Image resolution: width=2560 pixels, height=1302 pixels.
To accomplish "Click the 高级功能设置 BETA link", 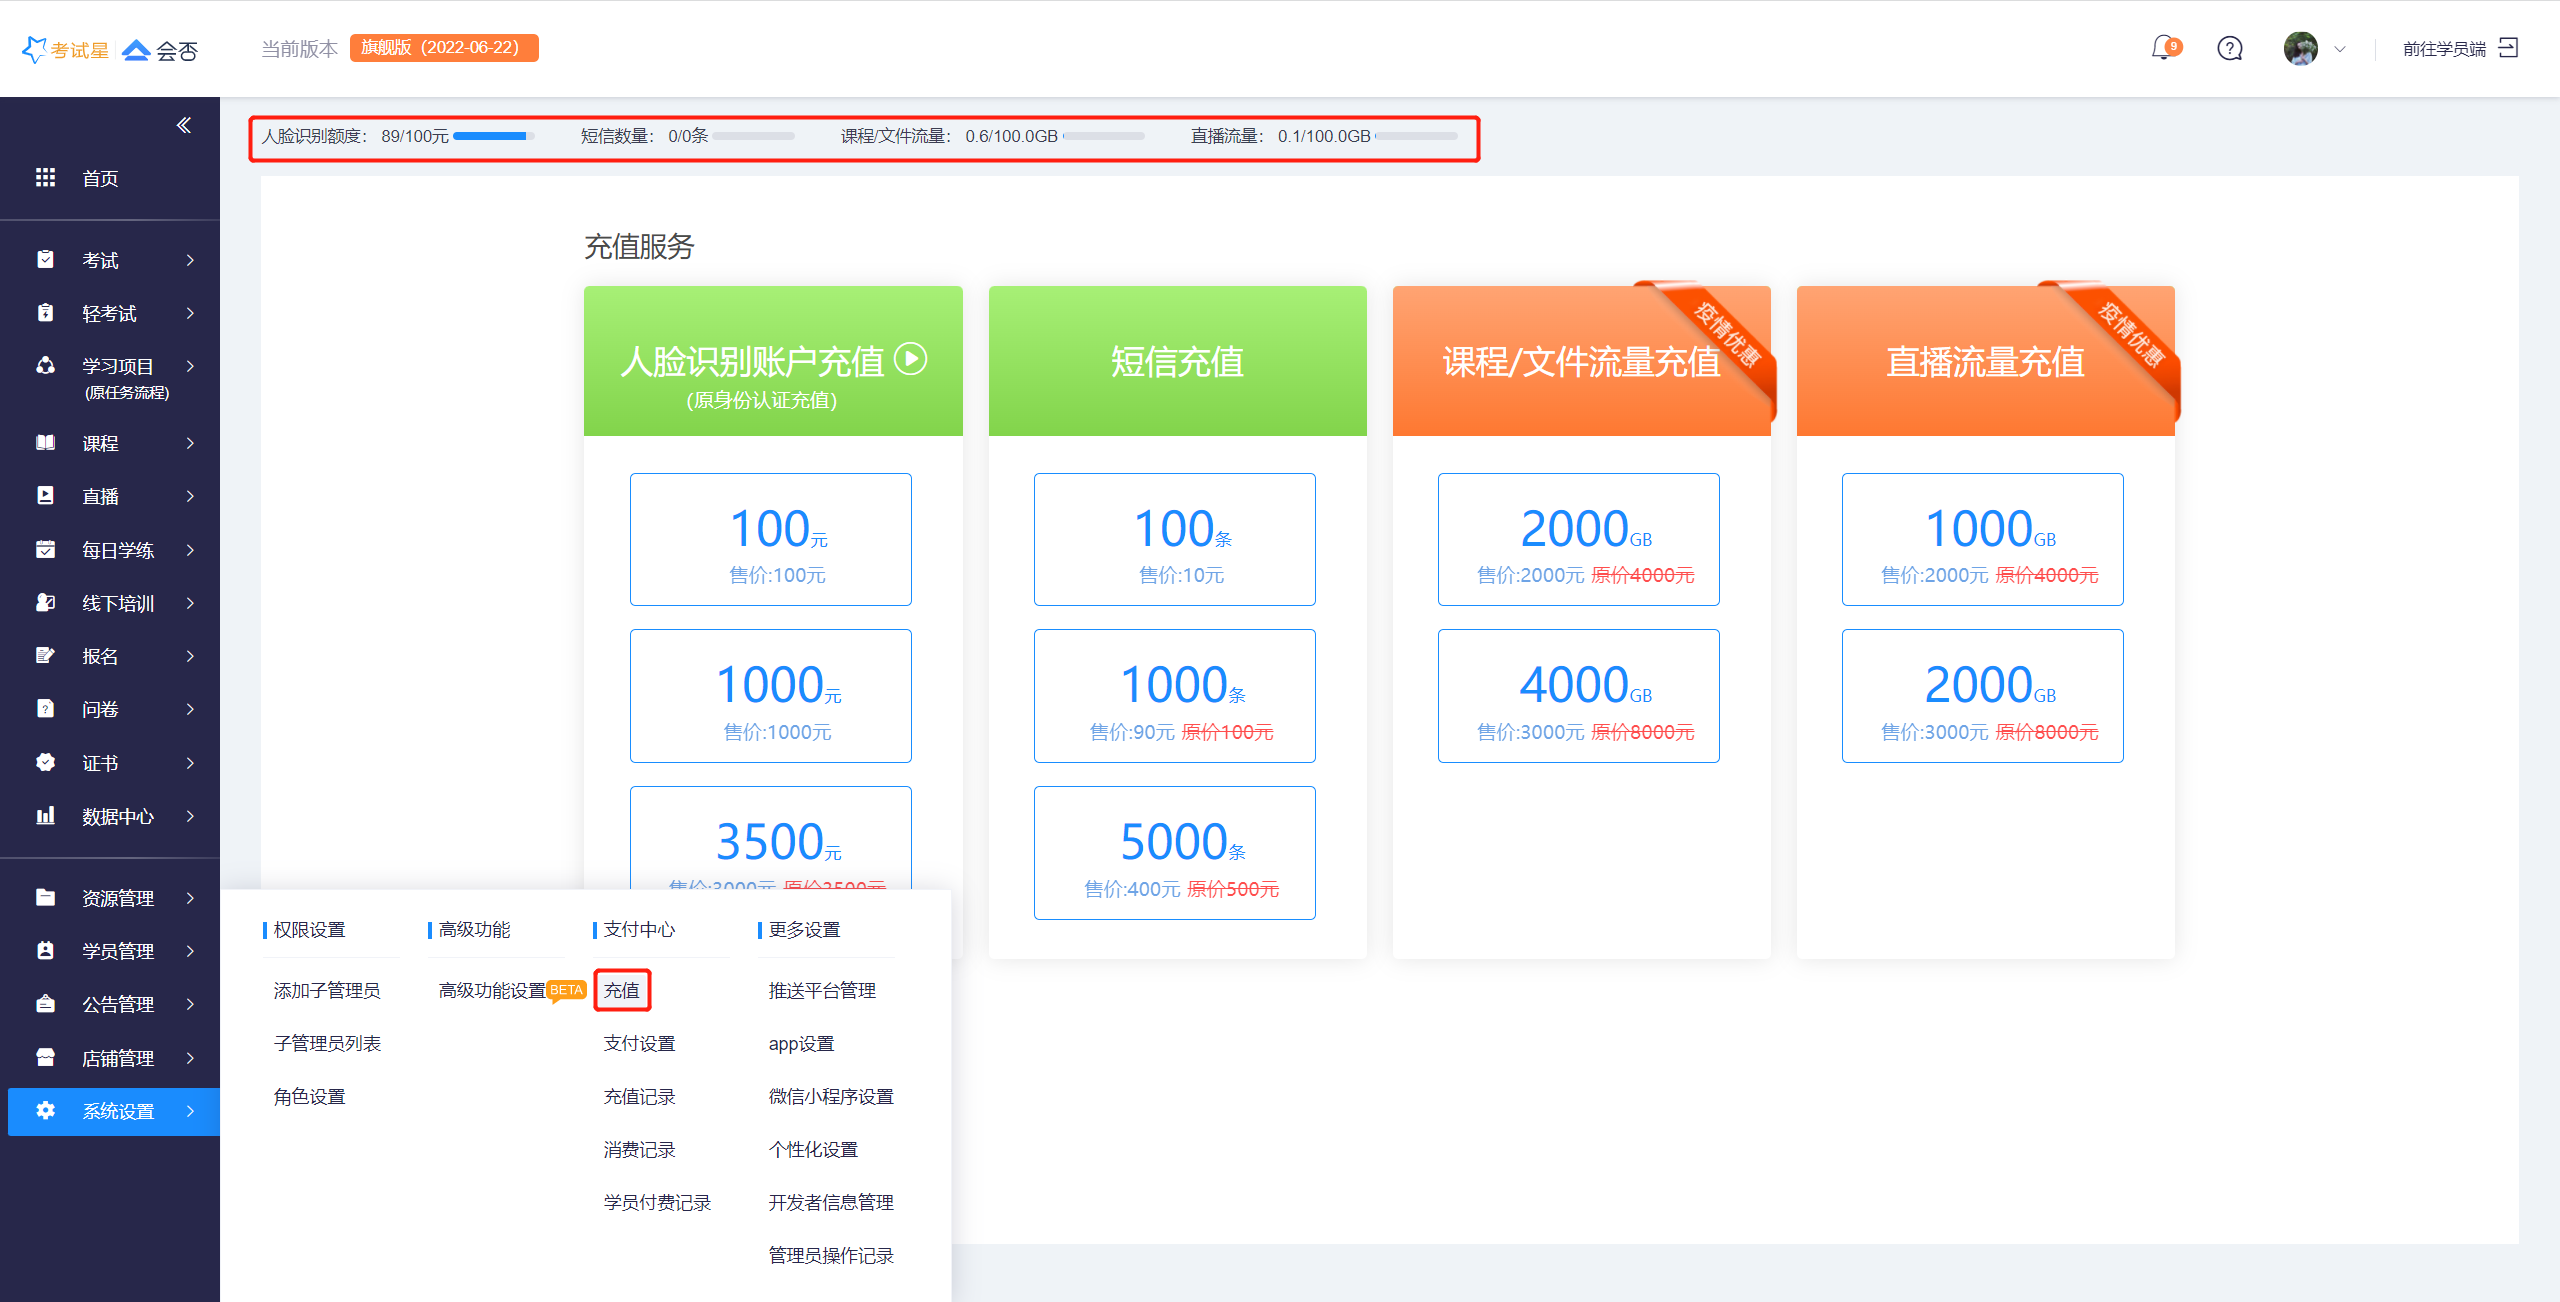I will point(492,991).
